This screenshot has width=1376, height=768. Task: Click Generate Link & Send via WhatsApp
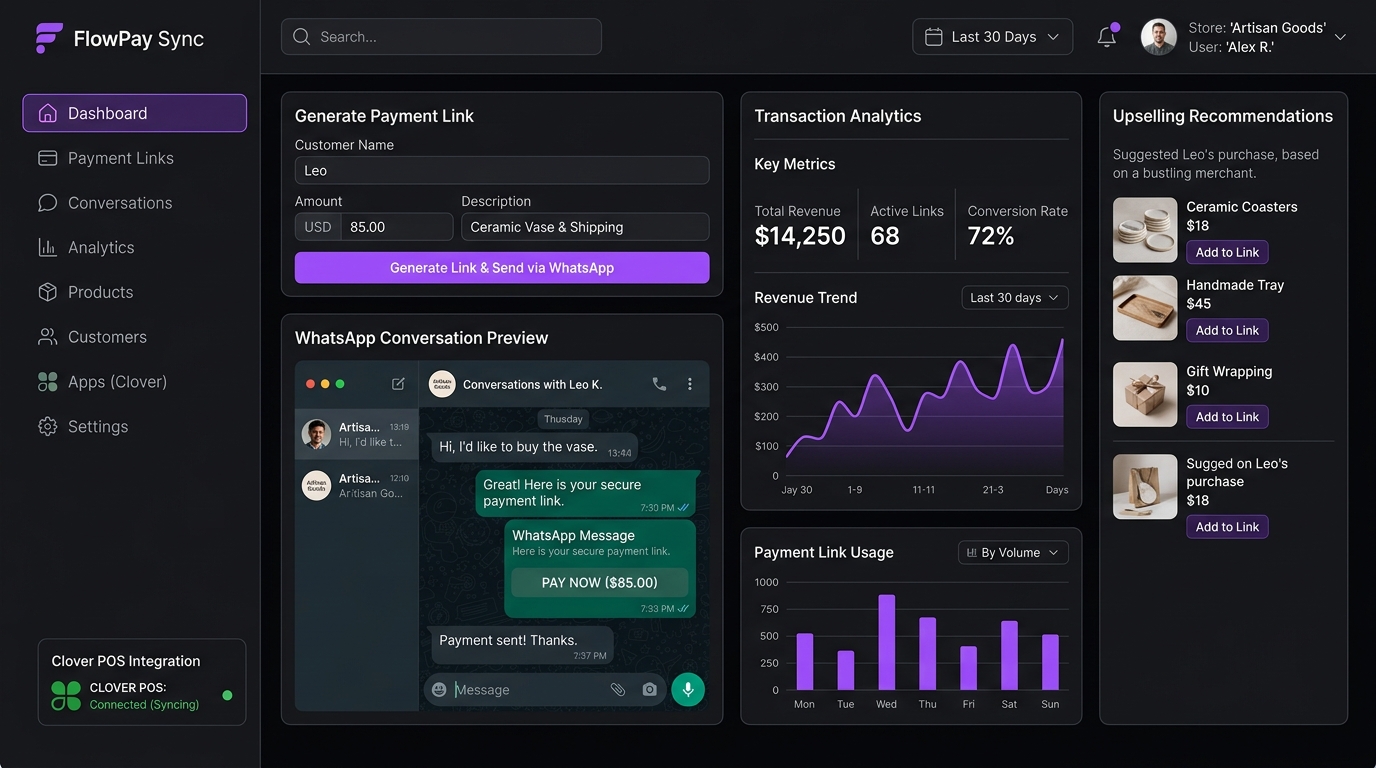click(x=502, y=268)
